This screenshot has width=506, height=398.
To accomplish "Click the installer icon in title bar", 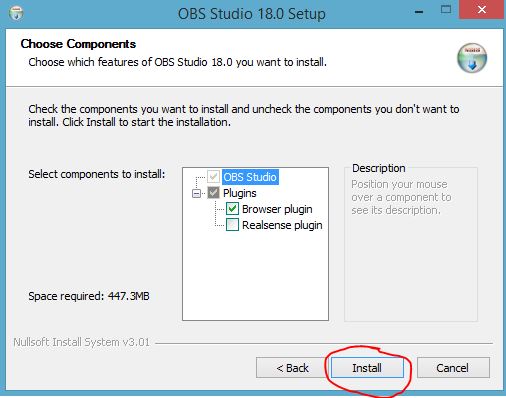I will coord(16,13).
